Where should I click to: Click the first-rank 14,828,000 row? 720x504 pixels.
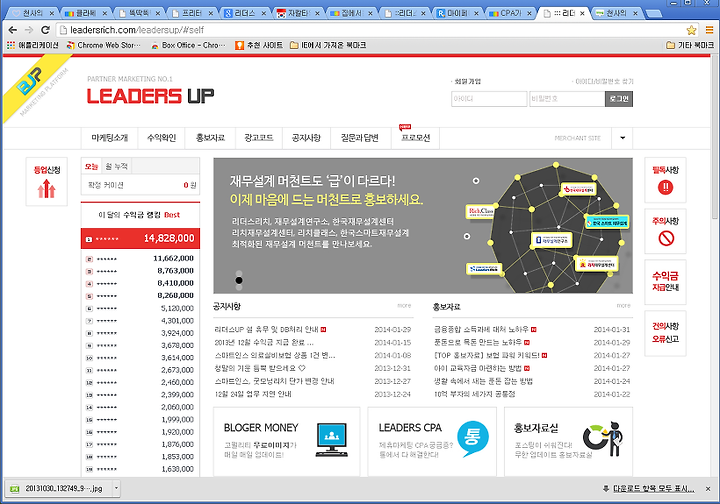point(141,238)
